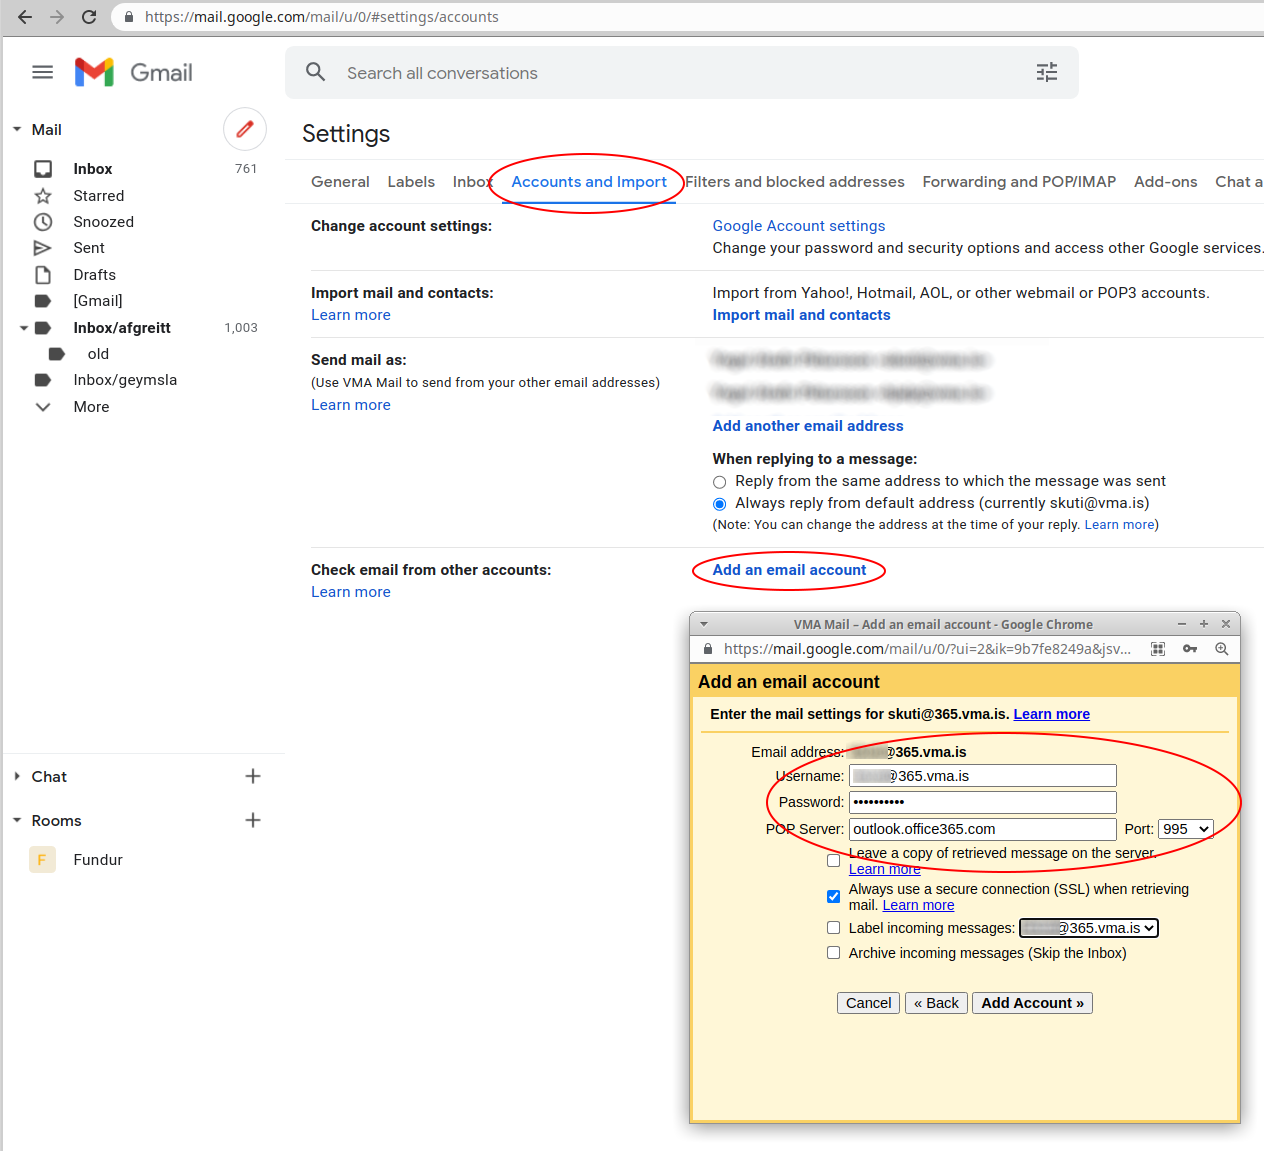Click the 'old' label icon
Viewport: 1264px width, 1151px height.
click(57, 354)
